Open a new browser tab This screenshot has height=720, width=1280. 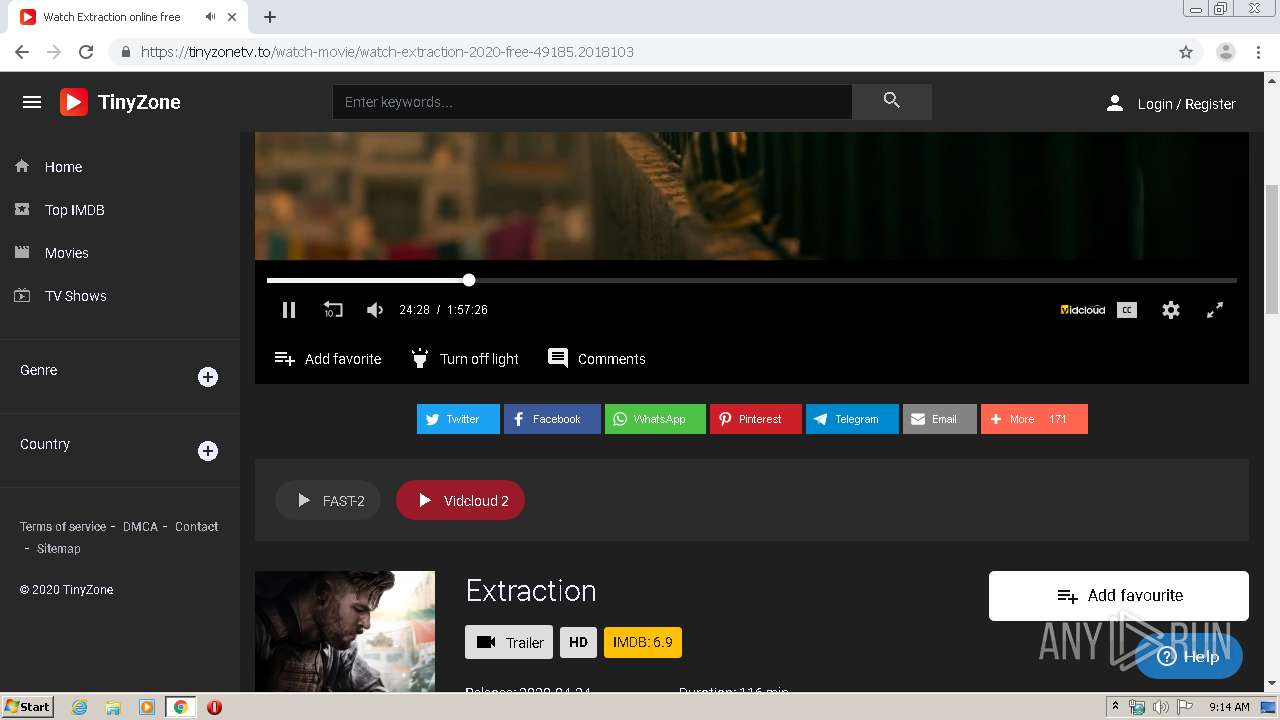(x=270, y=17)
